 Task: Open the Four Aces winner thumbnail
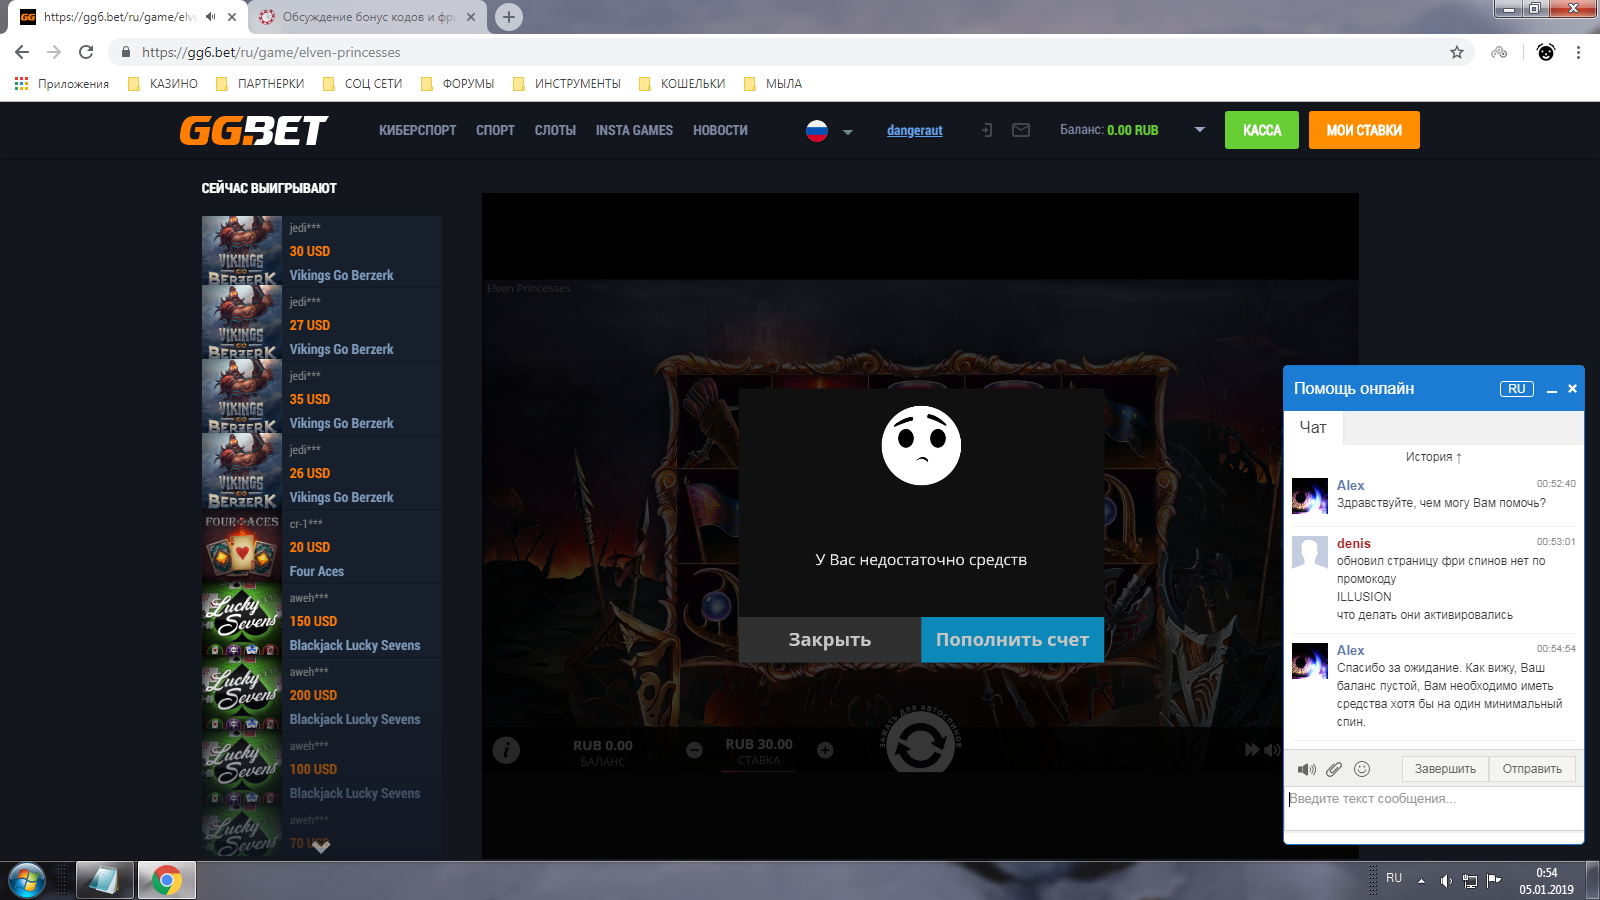(x=242, y=548)
